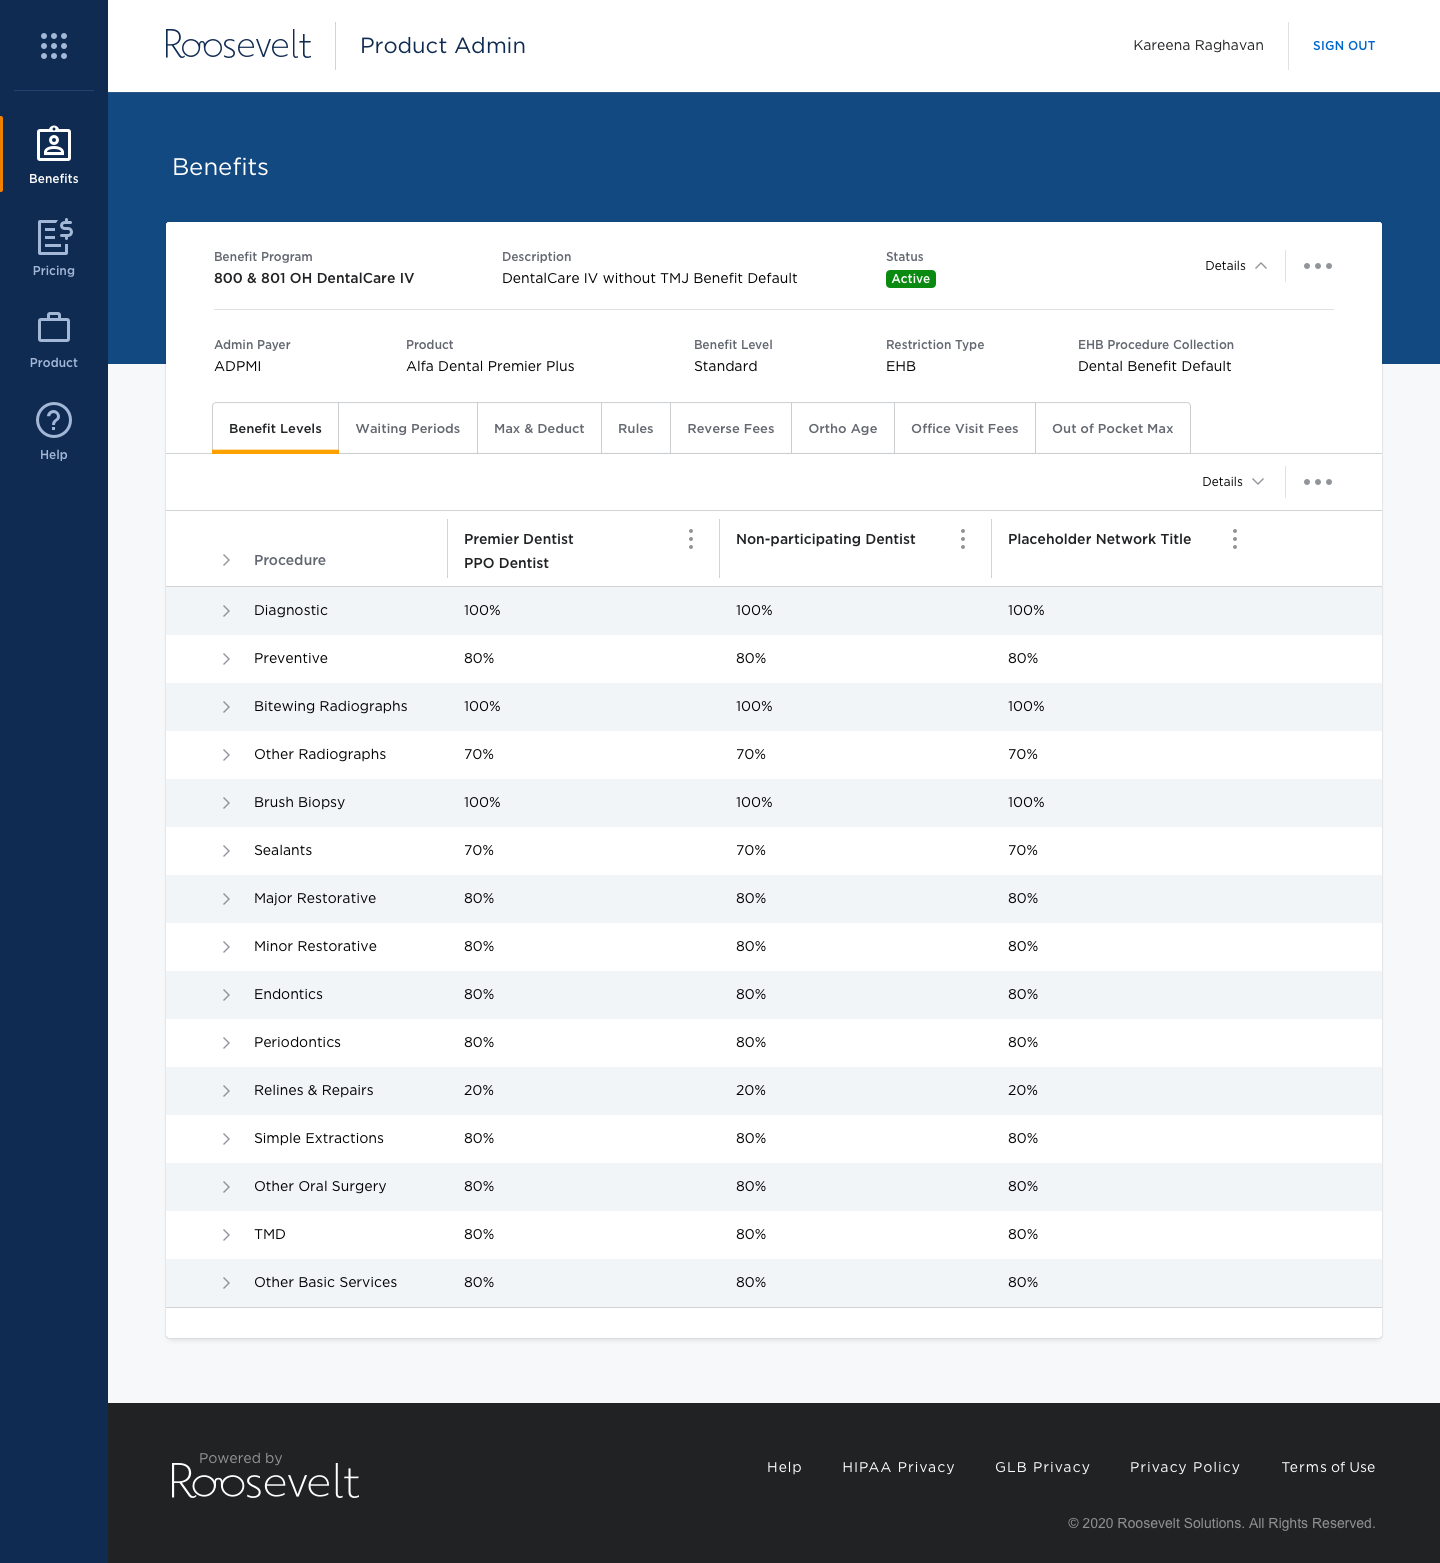
Task: Open Premier Dentist column options menu
Action: (x=691, y=539)
